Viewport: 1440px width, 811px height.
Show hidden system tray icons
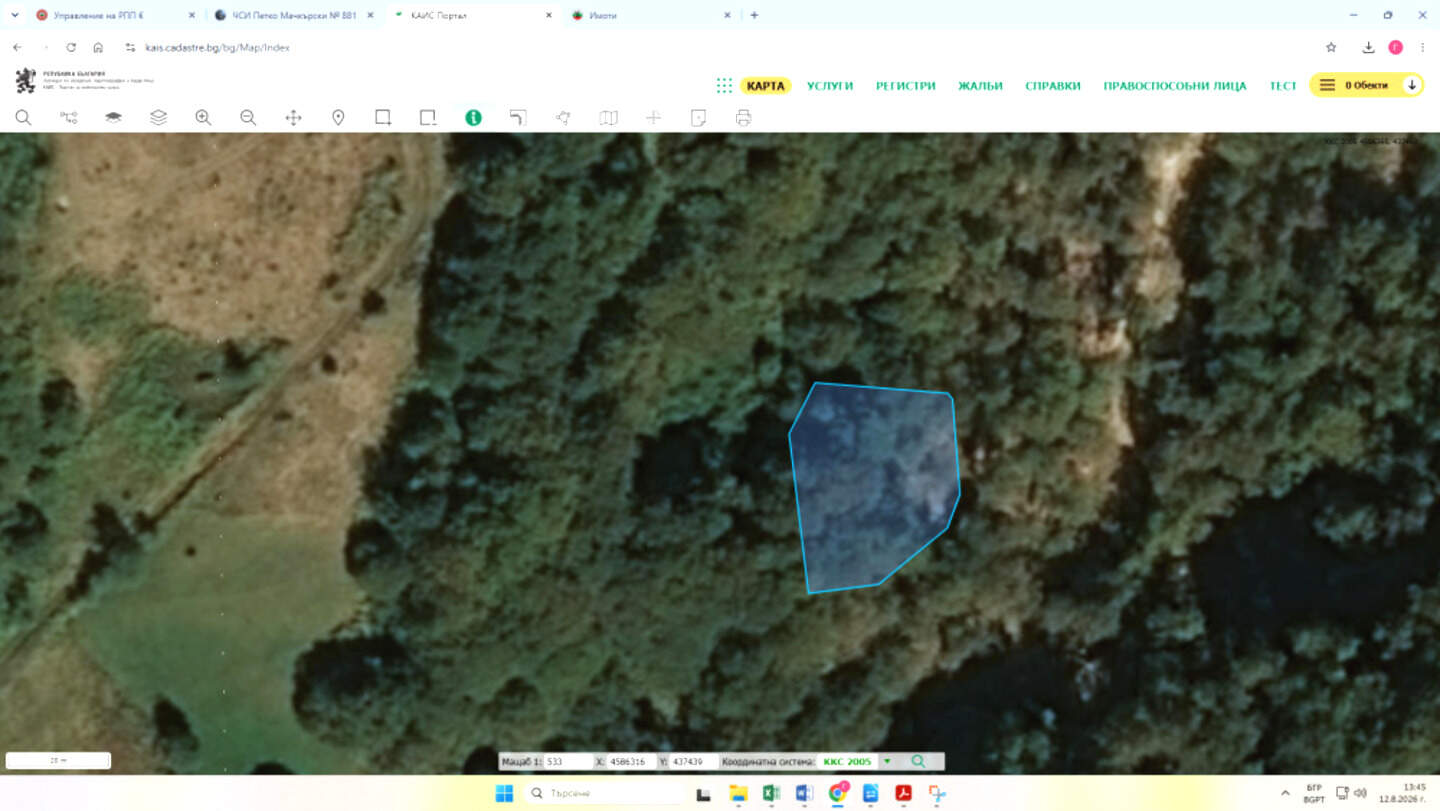(1287, 793)
